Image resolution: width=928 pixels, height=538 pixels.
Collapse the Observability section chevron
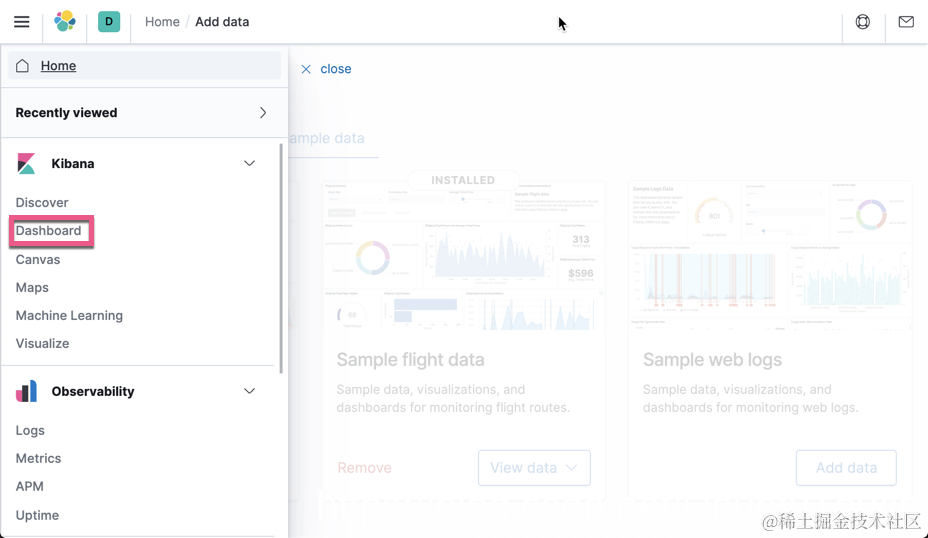click(249, 391)
